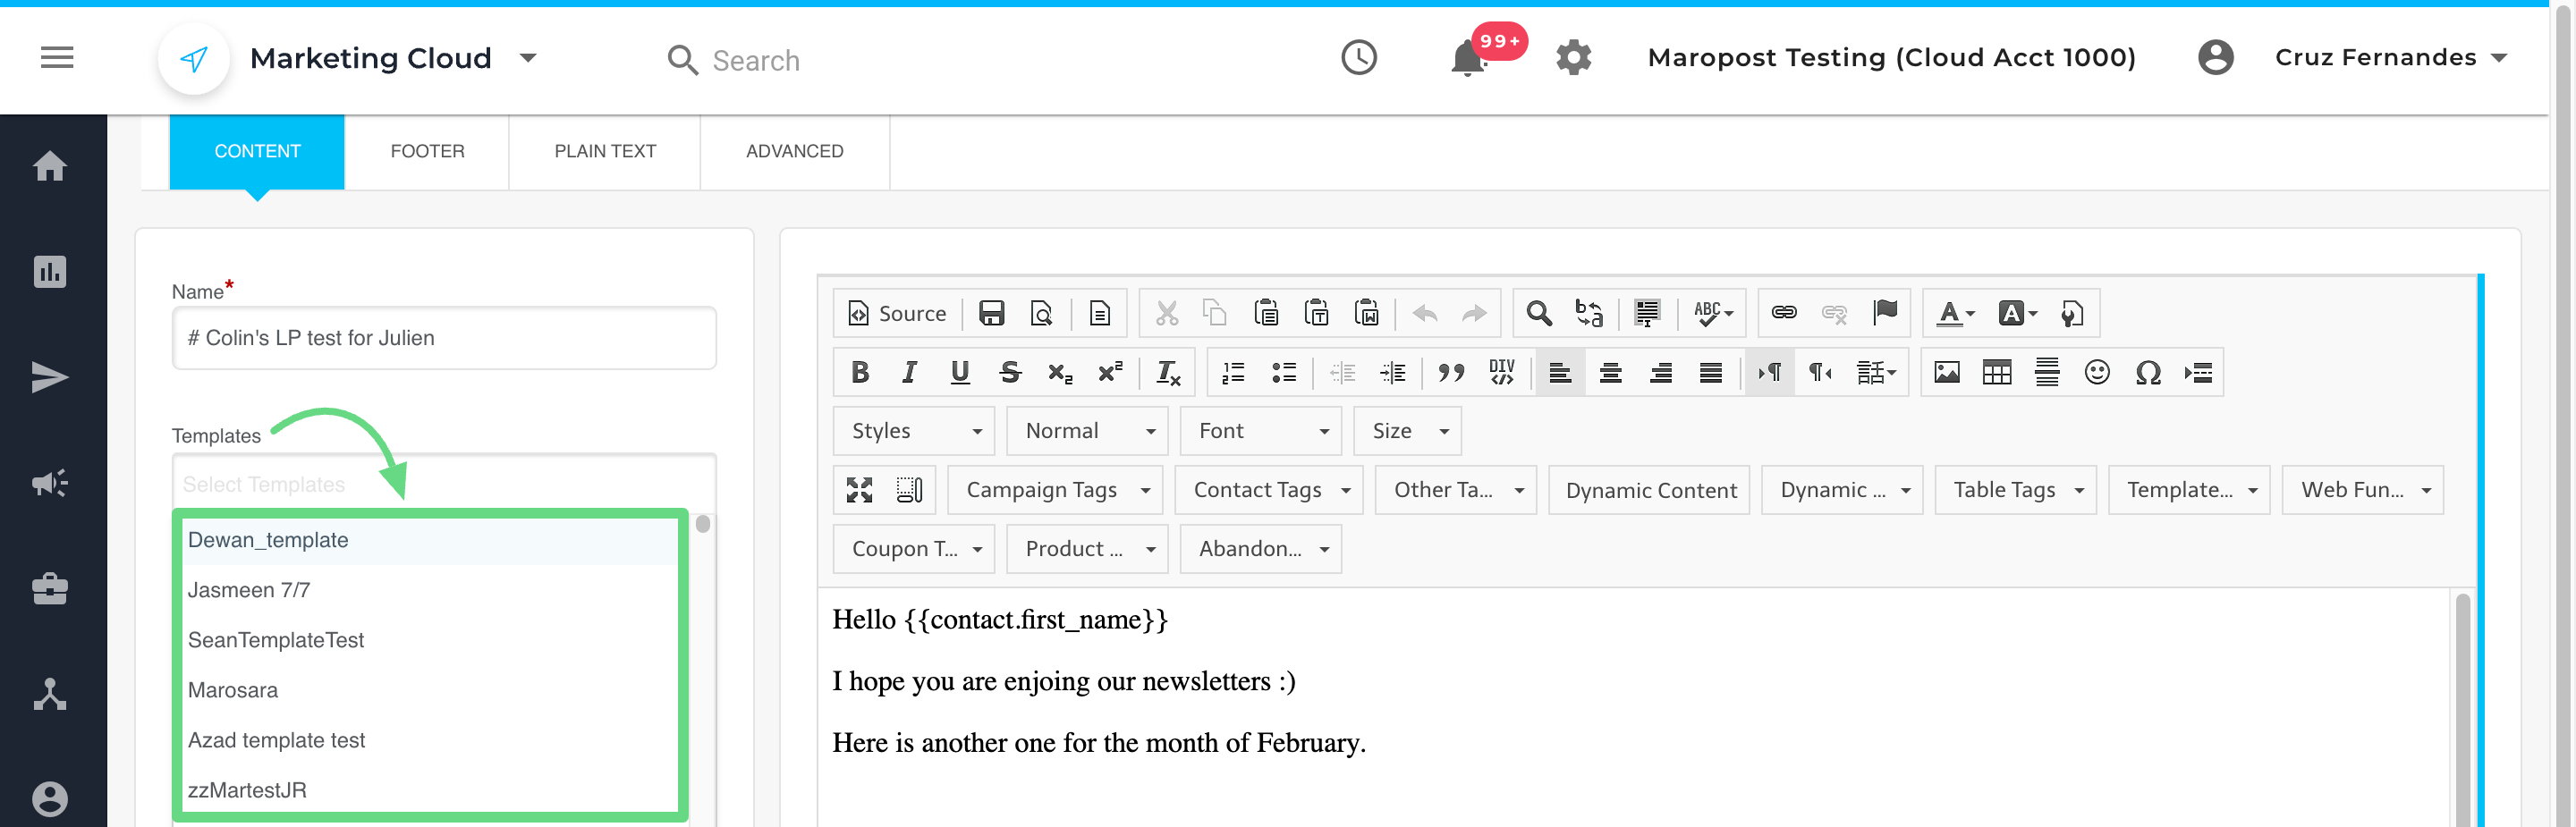Click the Dynamic Content button
2576x827 pixels.
point(1650,490)
